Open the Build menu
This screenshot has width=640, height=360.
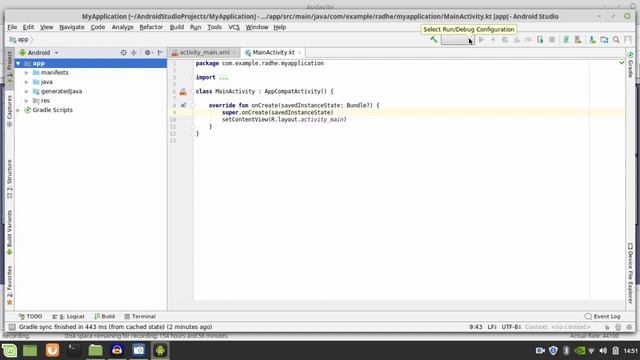tap(177, 27)
